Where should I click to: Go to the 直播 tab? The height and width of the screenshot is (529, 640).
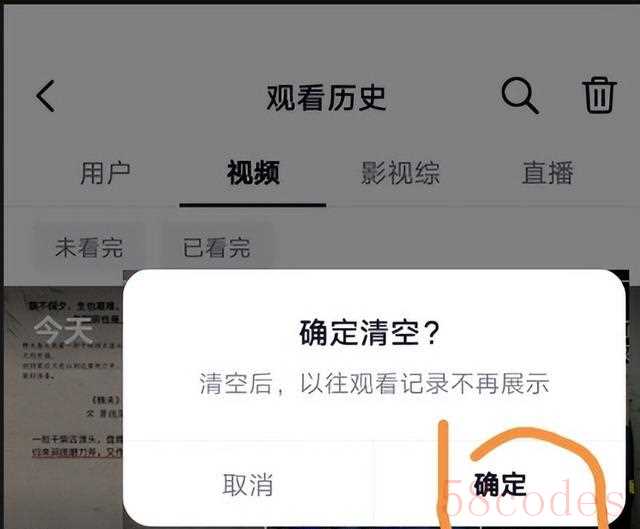coord(548,173)
